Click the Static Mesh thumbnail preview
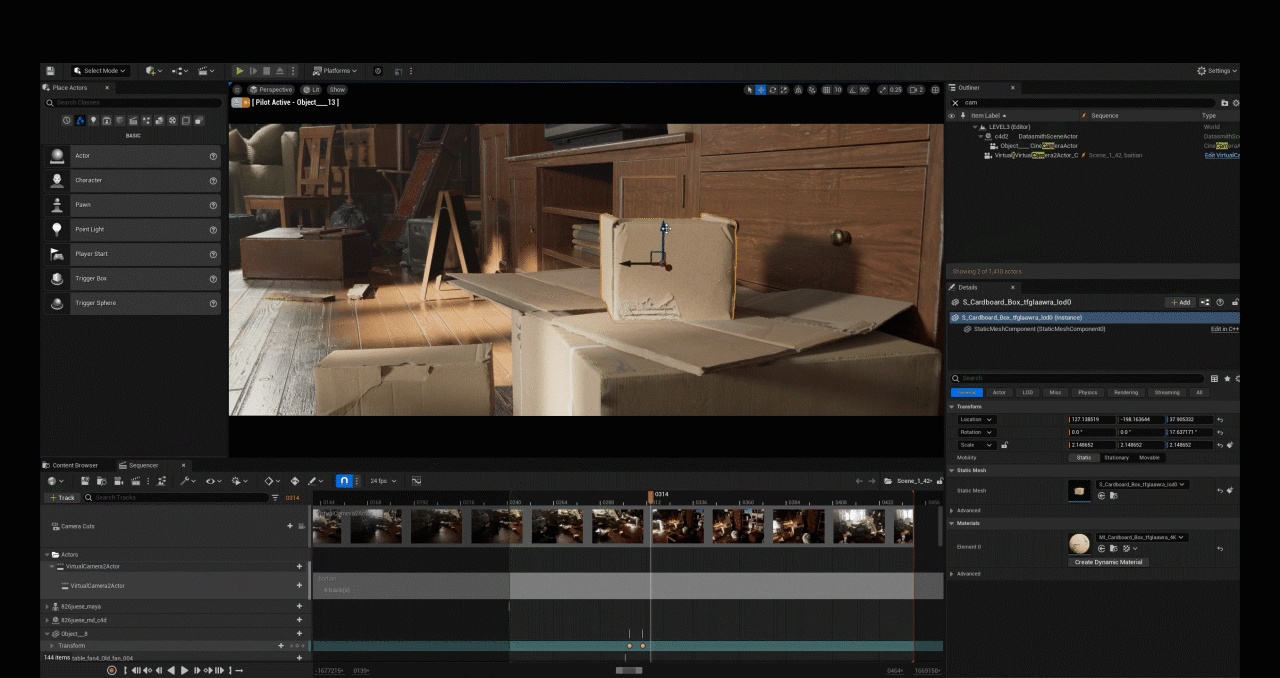The image size is (1280, 678). point(1079,490)
